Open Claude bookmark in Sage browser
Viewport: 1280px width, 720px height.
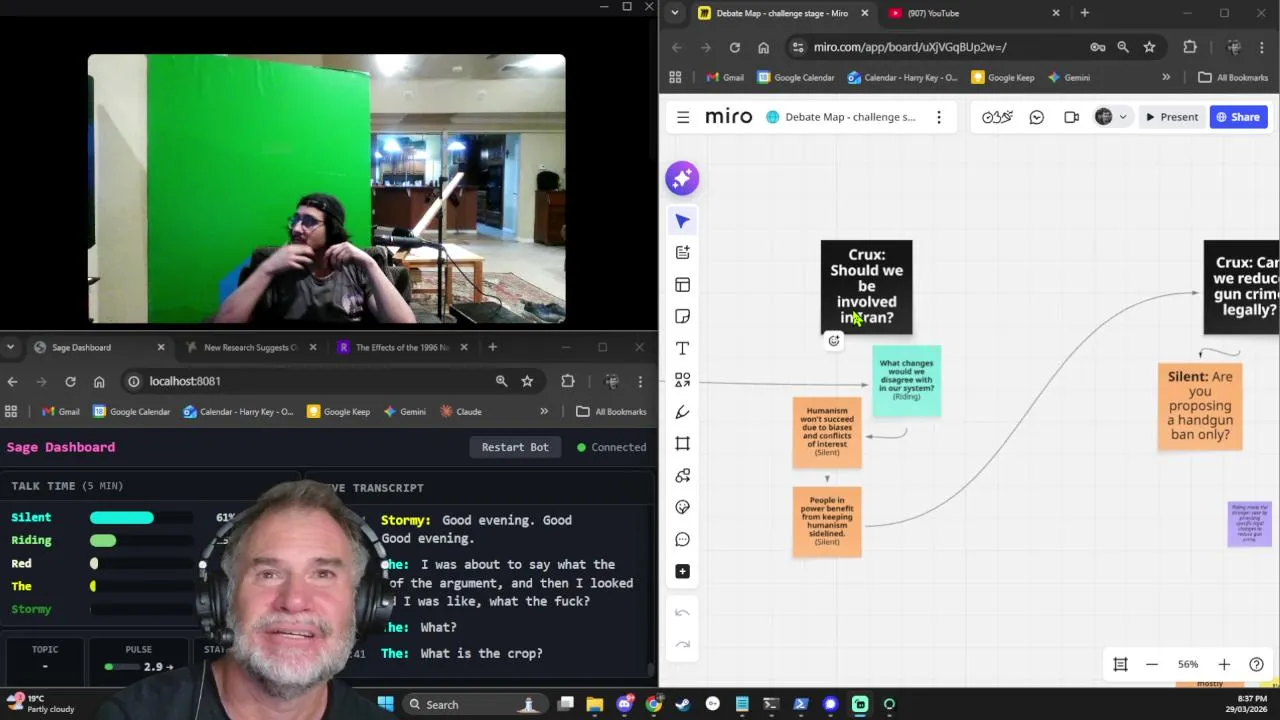(x=461, y=411)
